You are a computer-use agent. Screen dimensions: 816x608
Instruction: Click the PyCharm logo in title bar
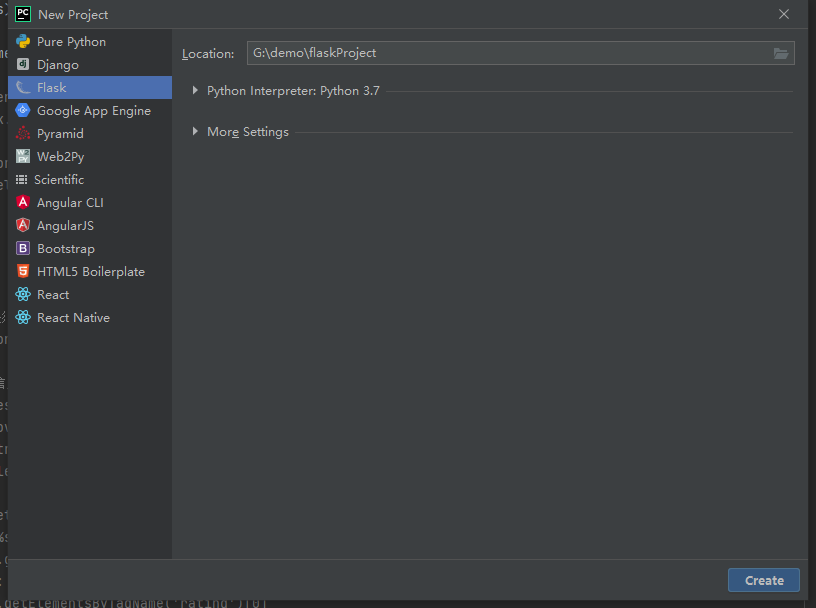point(23,14)
